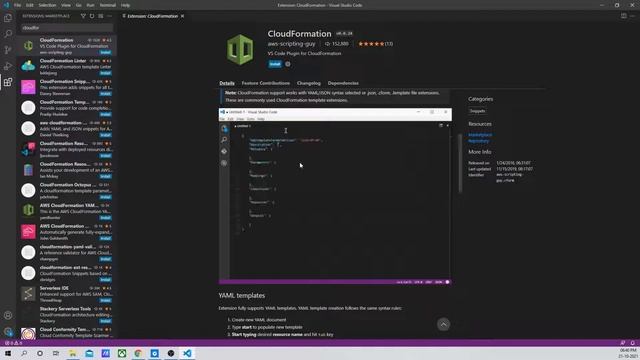Open the Search view in activity bar
This screenshot has width=640, height=360.
tap(8, 34)
